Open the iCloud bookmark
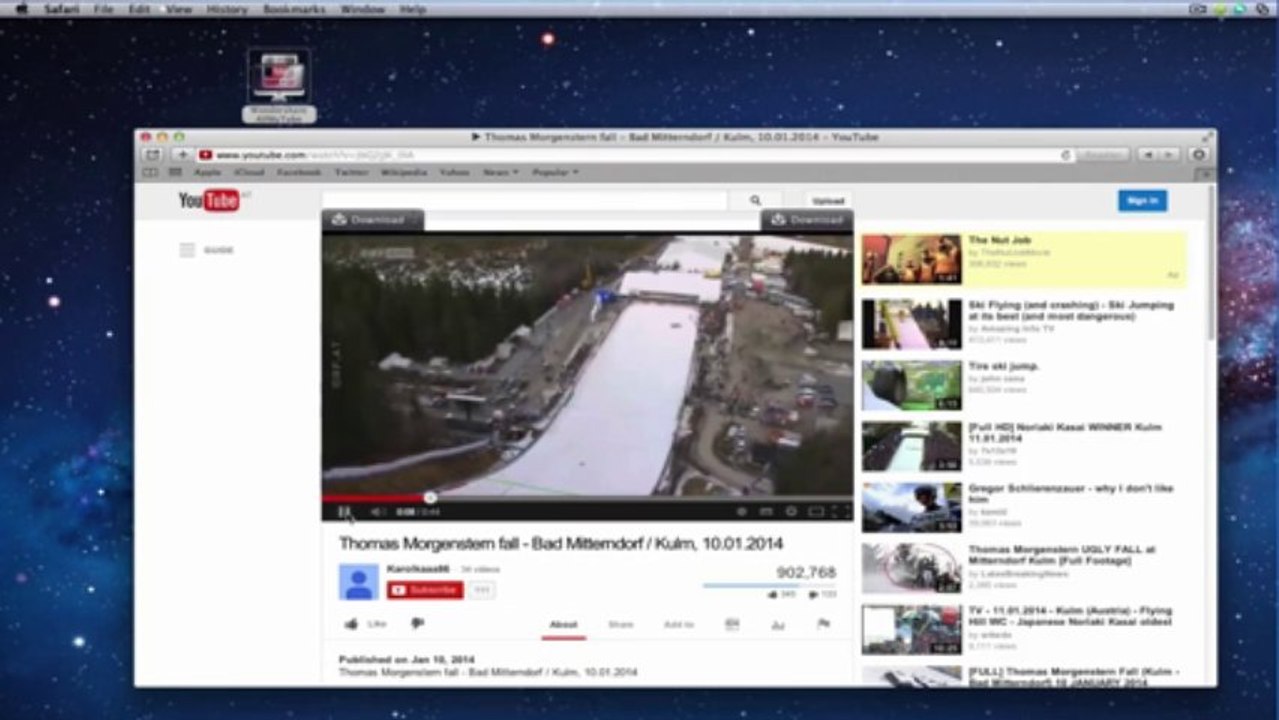1279x720 pixels. click(x=249, y=172)
